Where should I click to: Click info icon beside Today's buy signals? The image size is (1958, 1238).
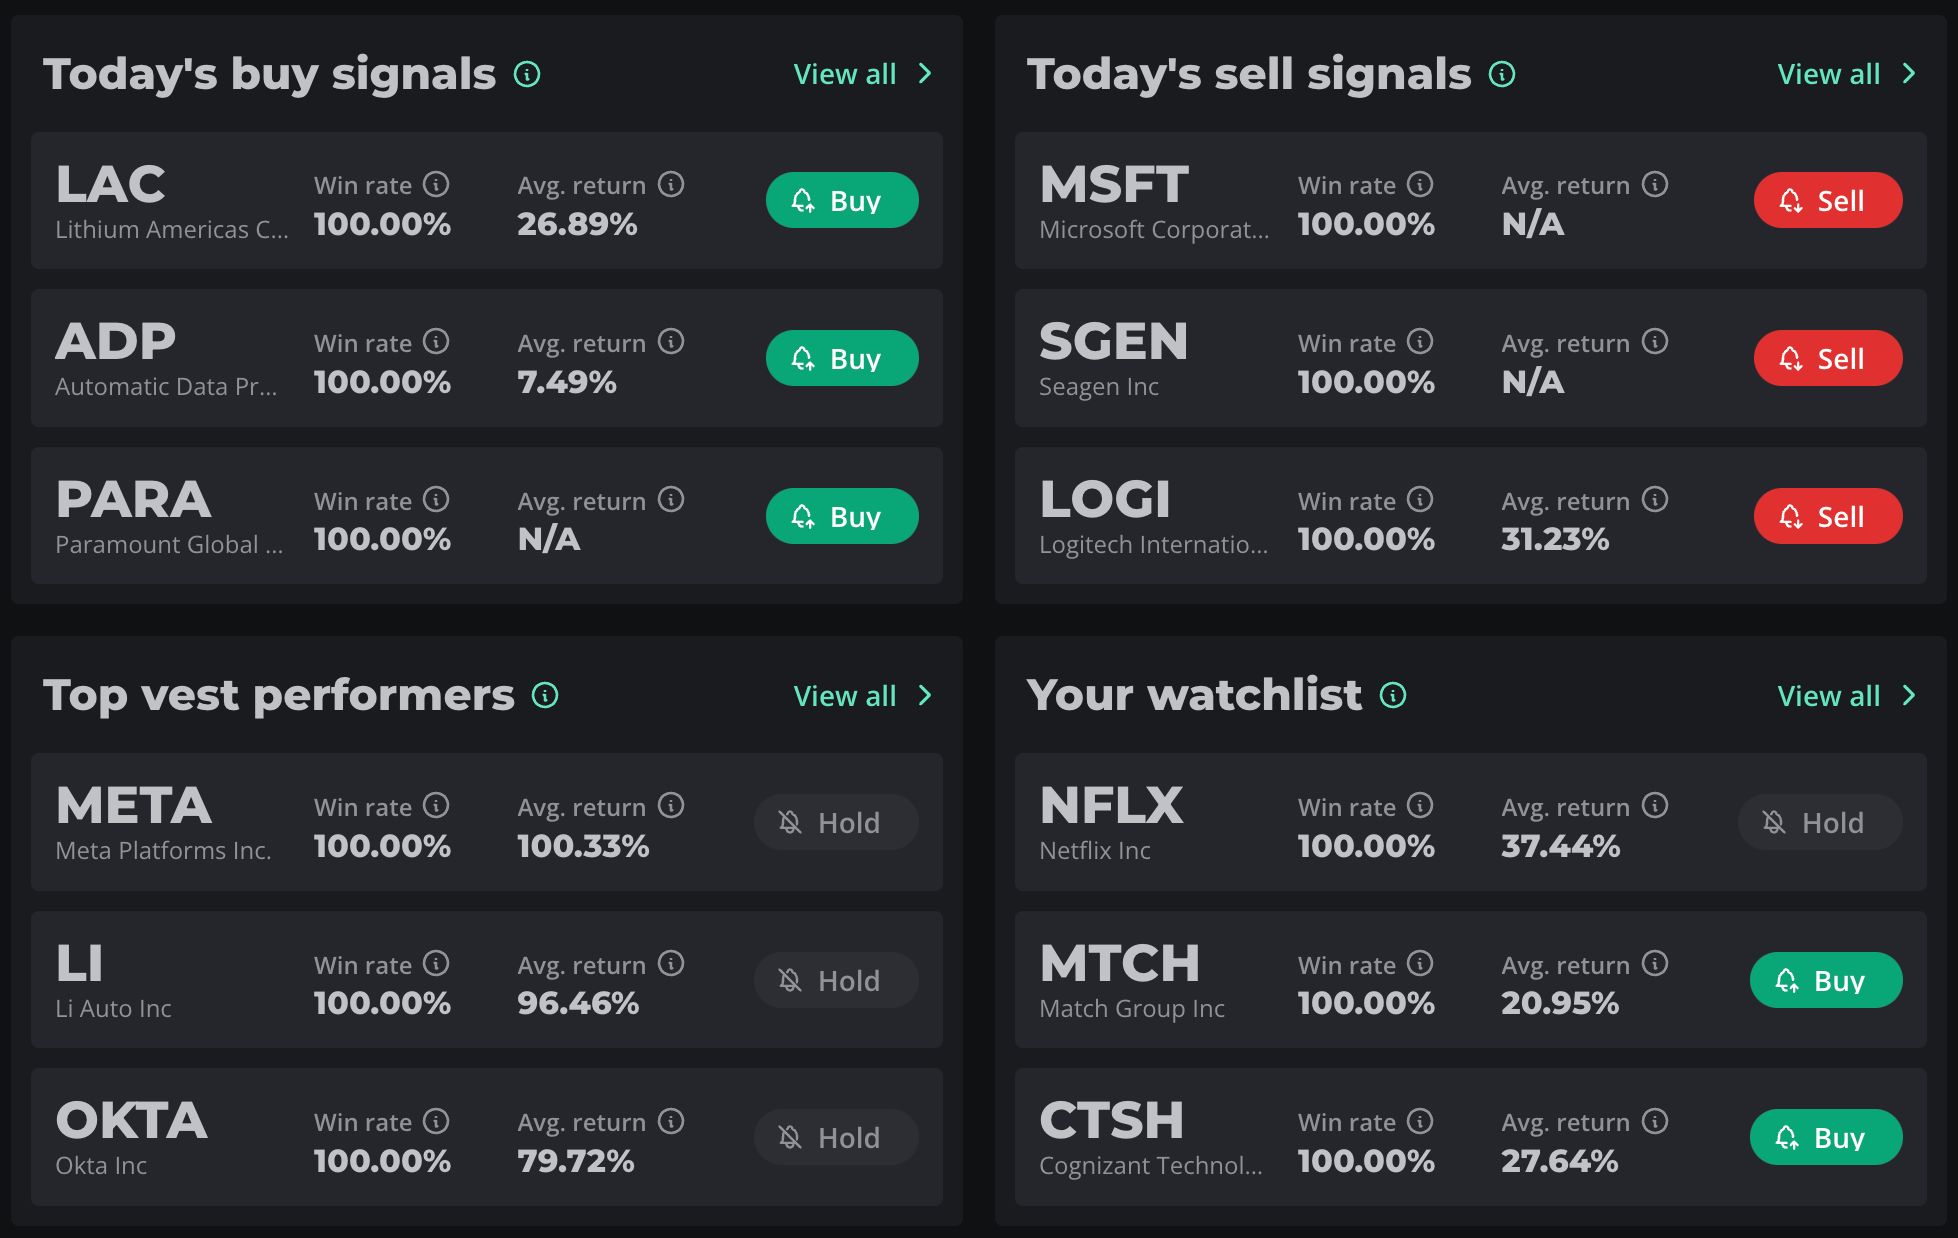(x=527, y=74)
